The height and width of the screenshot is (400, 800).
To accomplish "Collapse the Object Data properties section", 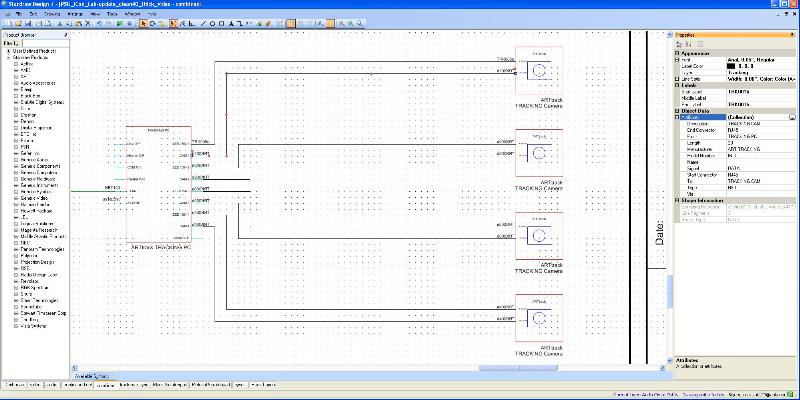I will pos(679,111).
